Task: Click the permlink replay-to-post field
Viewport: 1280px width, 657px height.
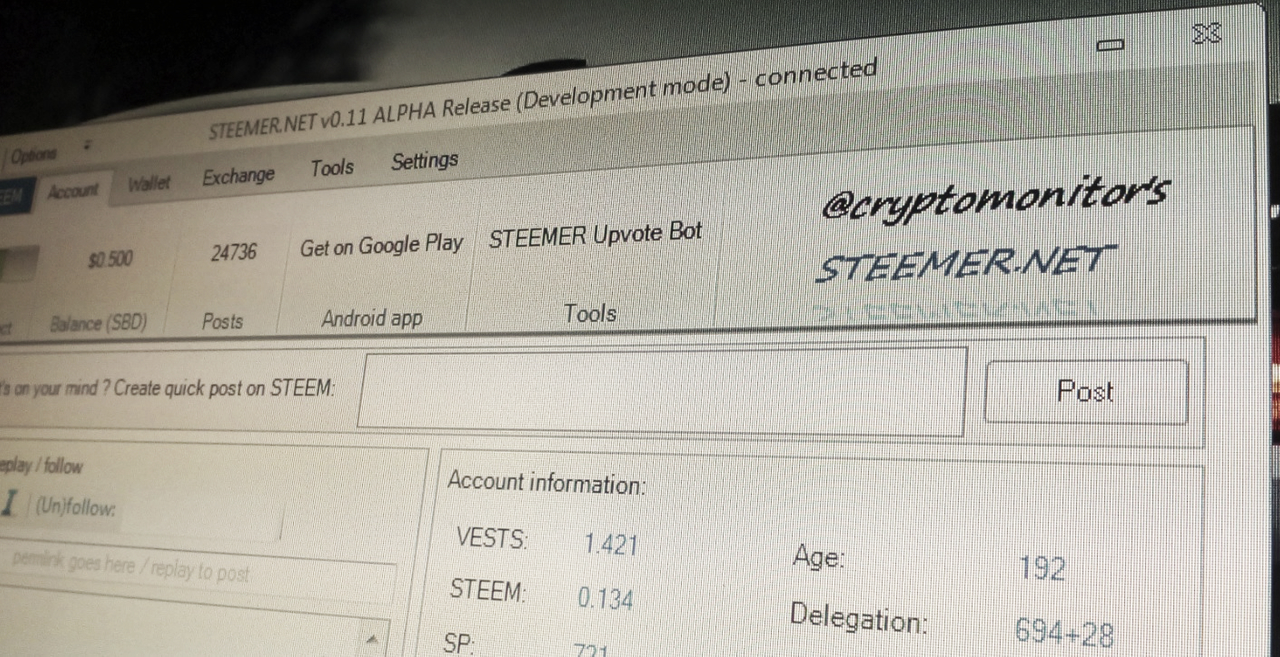Action: click(x=198, y=570)
